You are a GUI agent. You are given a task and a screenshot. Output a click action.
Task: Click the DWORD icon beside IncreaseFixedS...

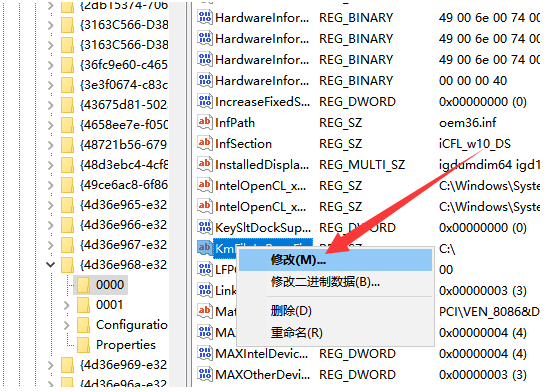(x=204, y=101)
